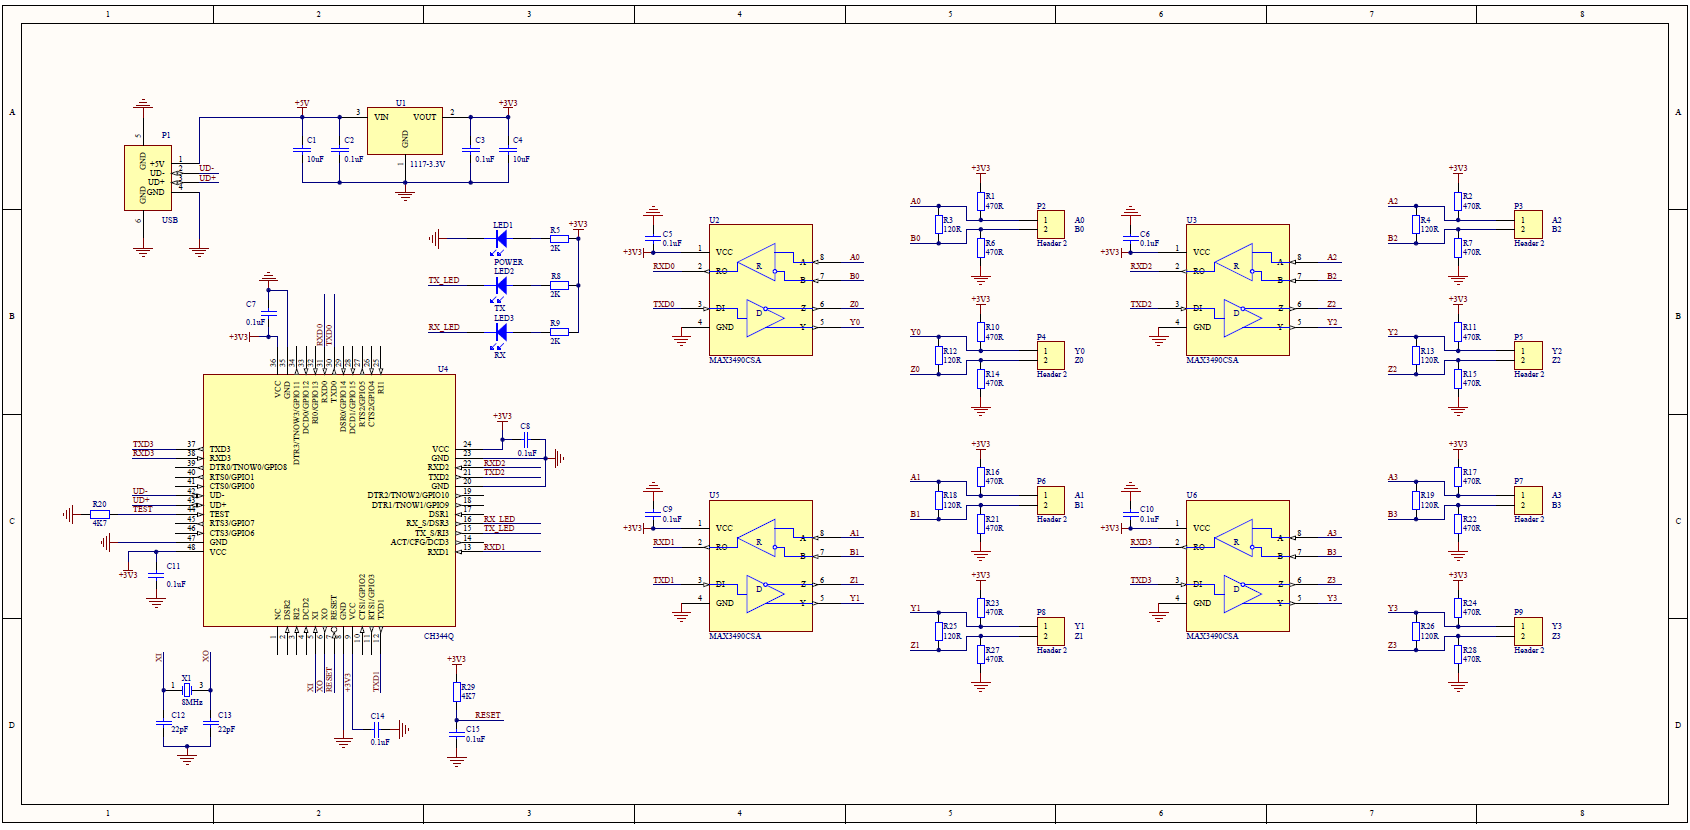Viewport: 1690px width, 830px height.
Task: Select pull-down resistor R28 470R
Action: 1458,654
